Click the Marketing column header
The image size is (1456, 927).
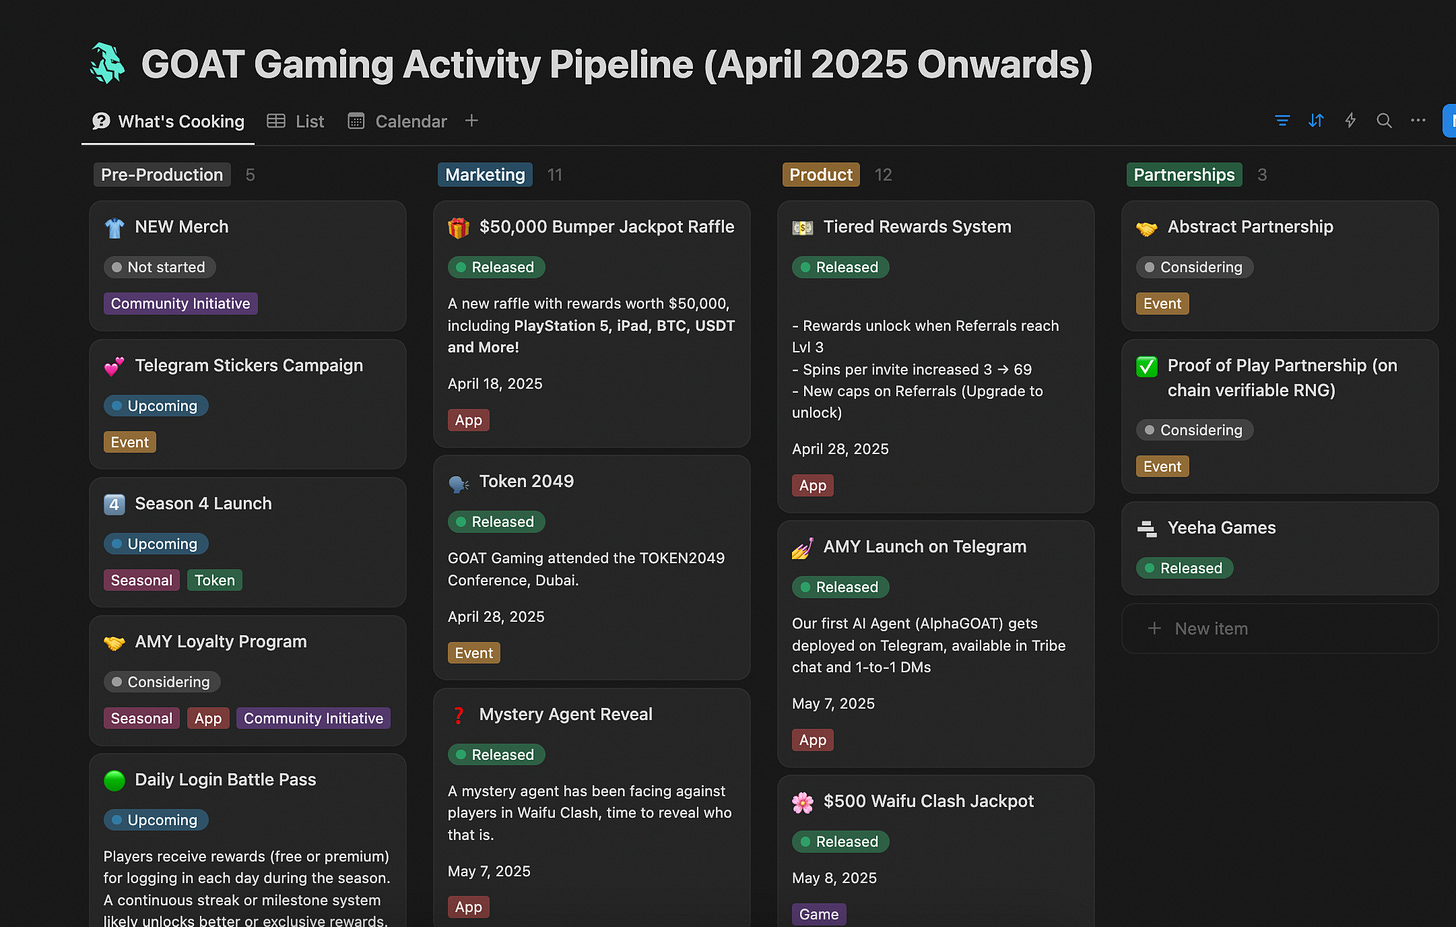(485, 175)
